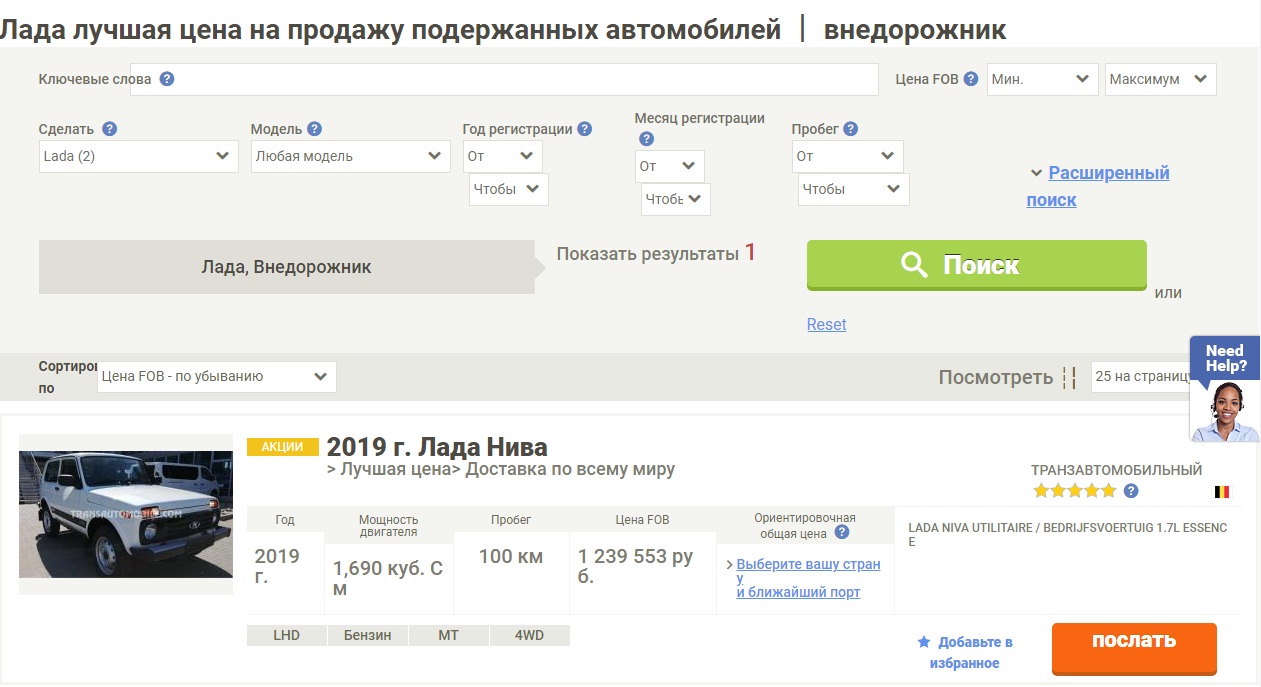Open the Любая модель dropdown
Viewport: 1261px width, 687px height.
351,156
